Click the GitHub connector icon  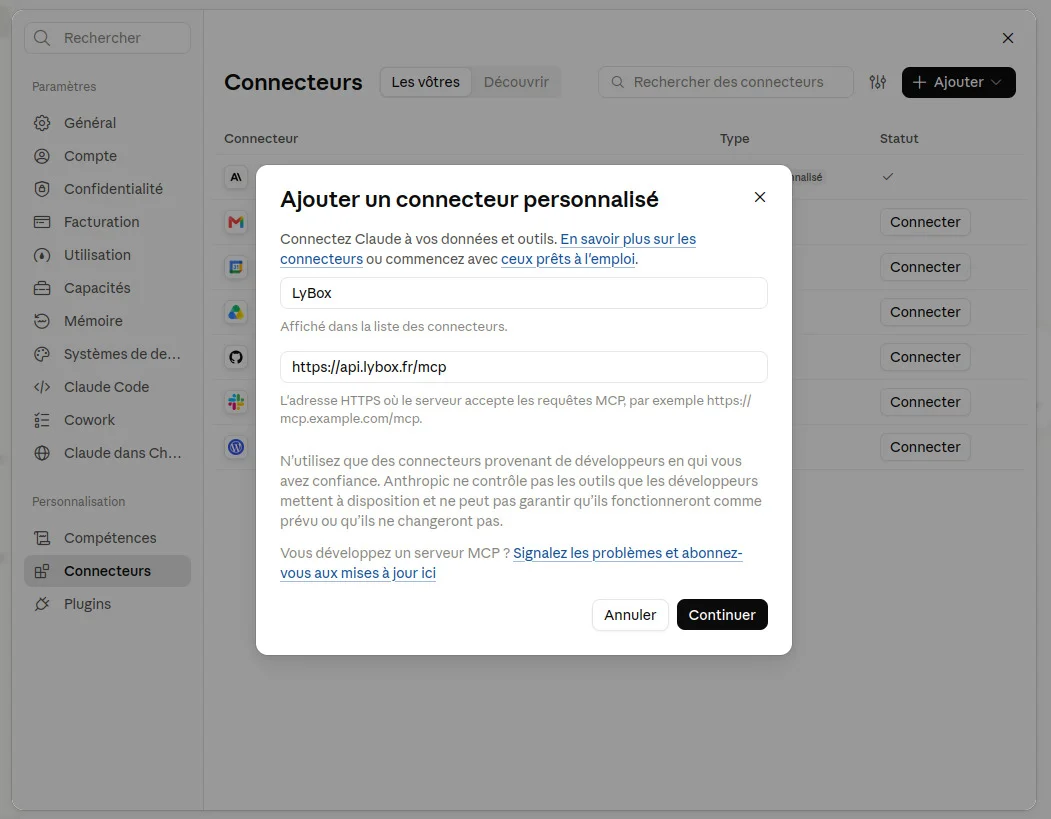coord(236,357)
